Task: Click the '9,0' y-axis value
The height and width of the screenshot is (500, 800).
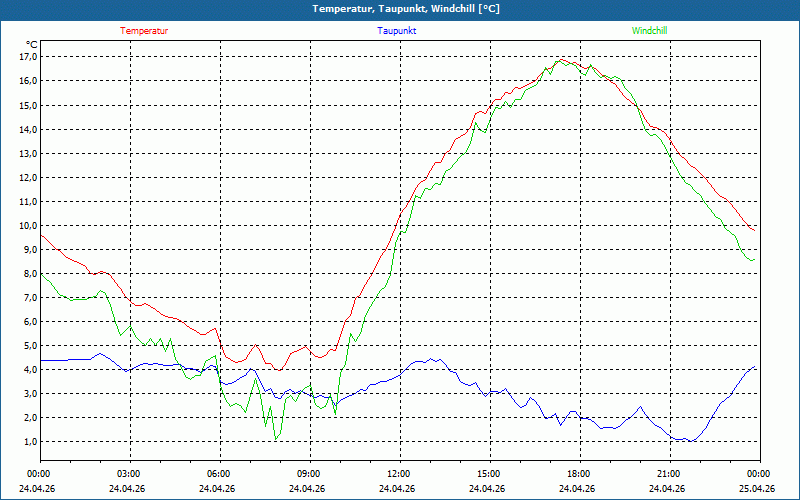Action: pyautogui.click(x=31, y=249)
